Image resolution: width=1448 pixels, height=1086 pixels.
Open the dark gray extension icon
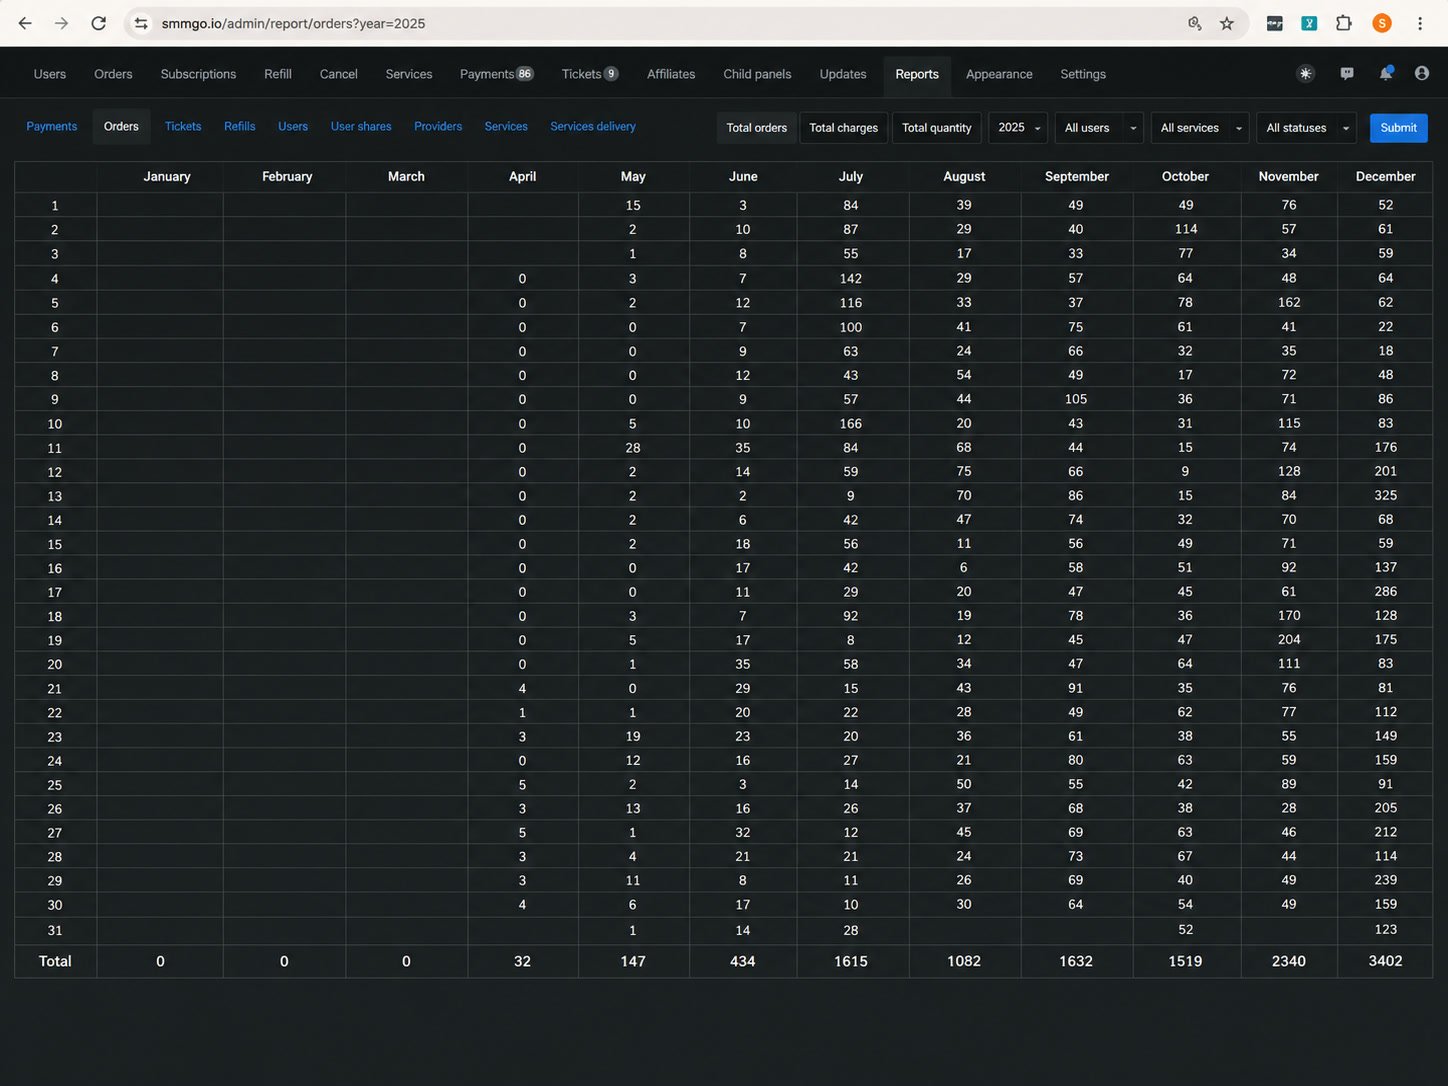coord(1275,23)
